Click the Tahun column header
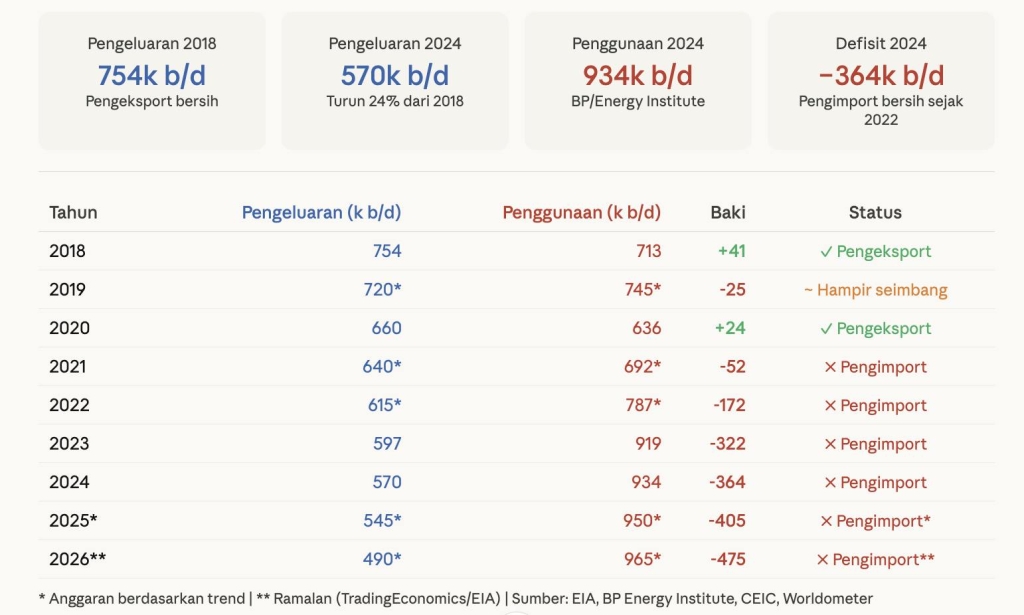 point(73,212)
